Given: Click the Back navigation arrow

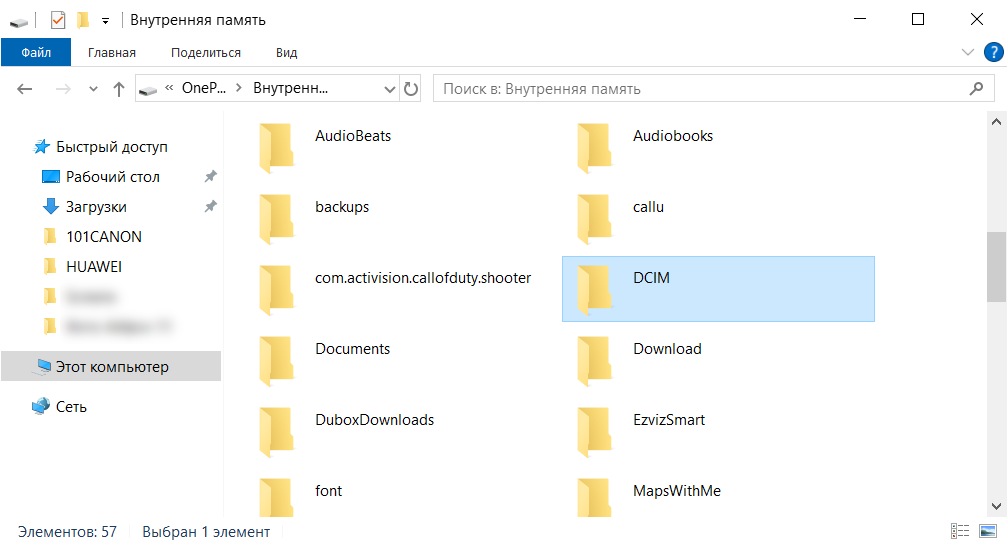Looking at the screenshot, I should click(x=24, y=89).
